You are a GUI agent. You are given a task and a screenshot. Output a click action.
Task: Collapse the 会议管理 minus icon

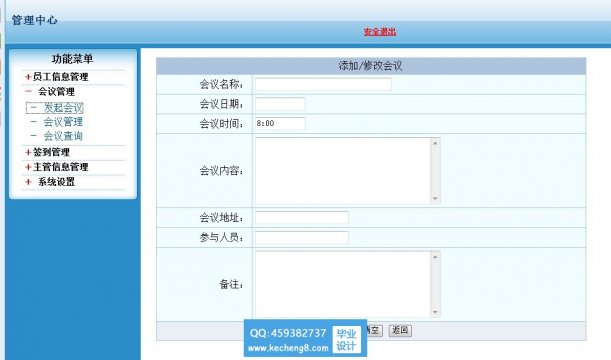(28, 91)
